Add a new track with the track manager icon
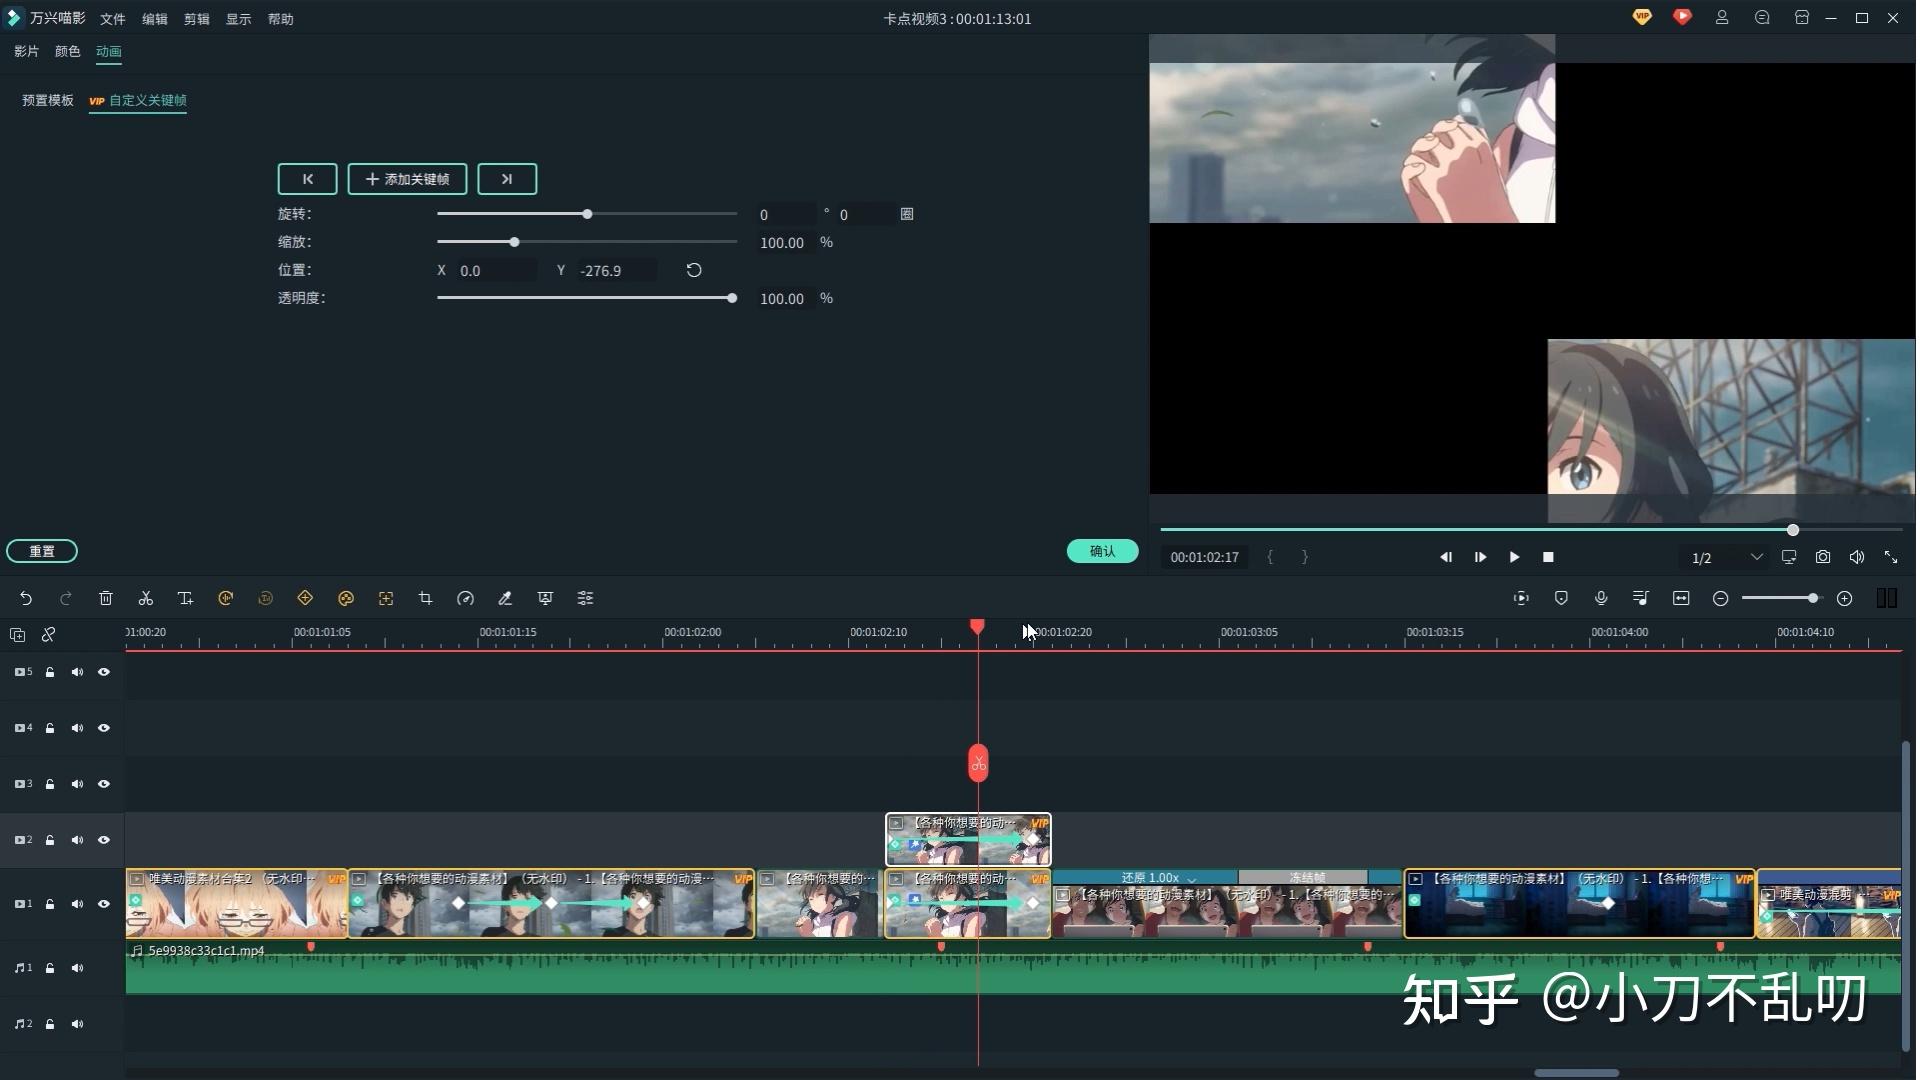The height and width of the screenshot is (1080, 1920). [17, 635]
